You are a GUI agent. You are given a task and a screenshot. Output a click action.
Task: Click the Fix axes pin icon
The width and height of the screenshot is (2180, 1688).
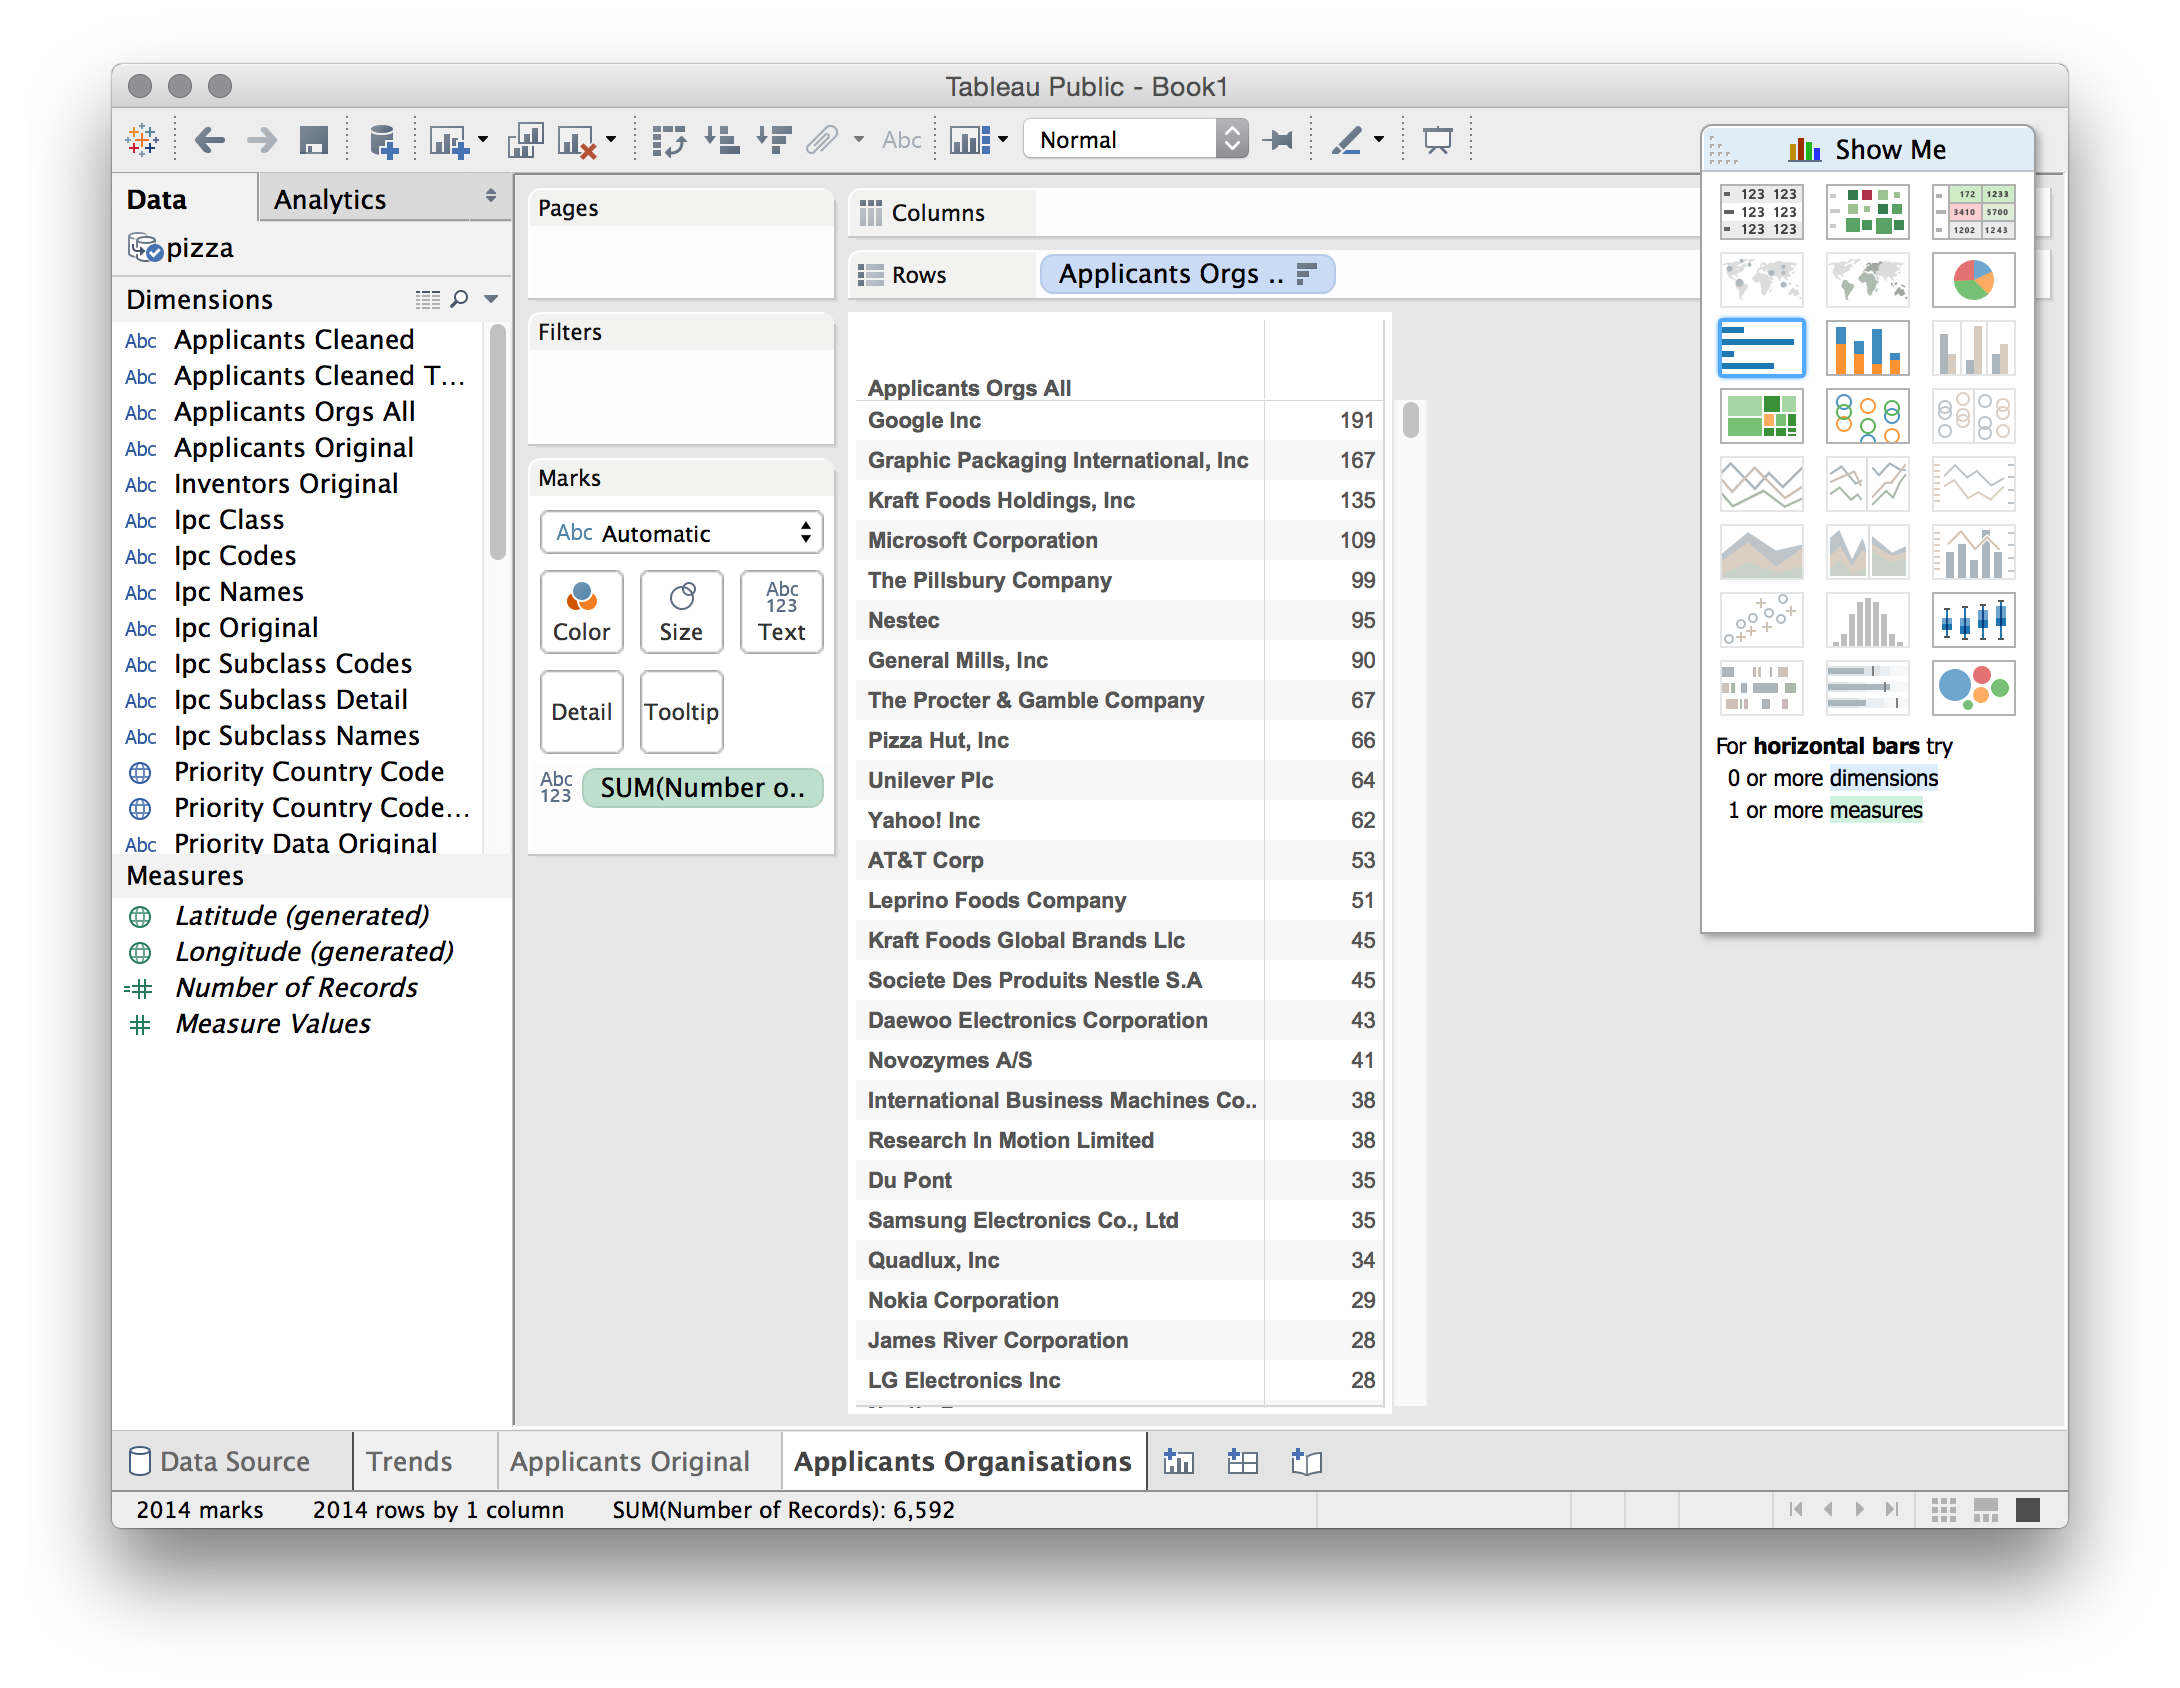[1278, 140]
